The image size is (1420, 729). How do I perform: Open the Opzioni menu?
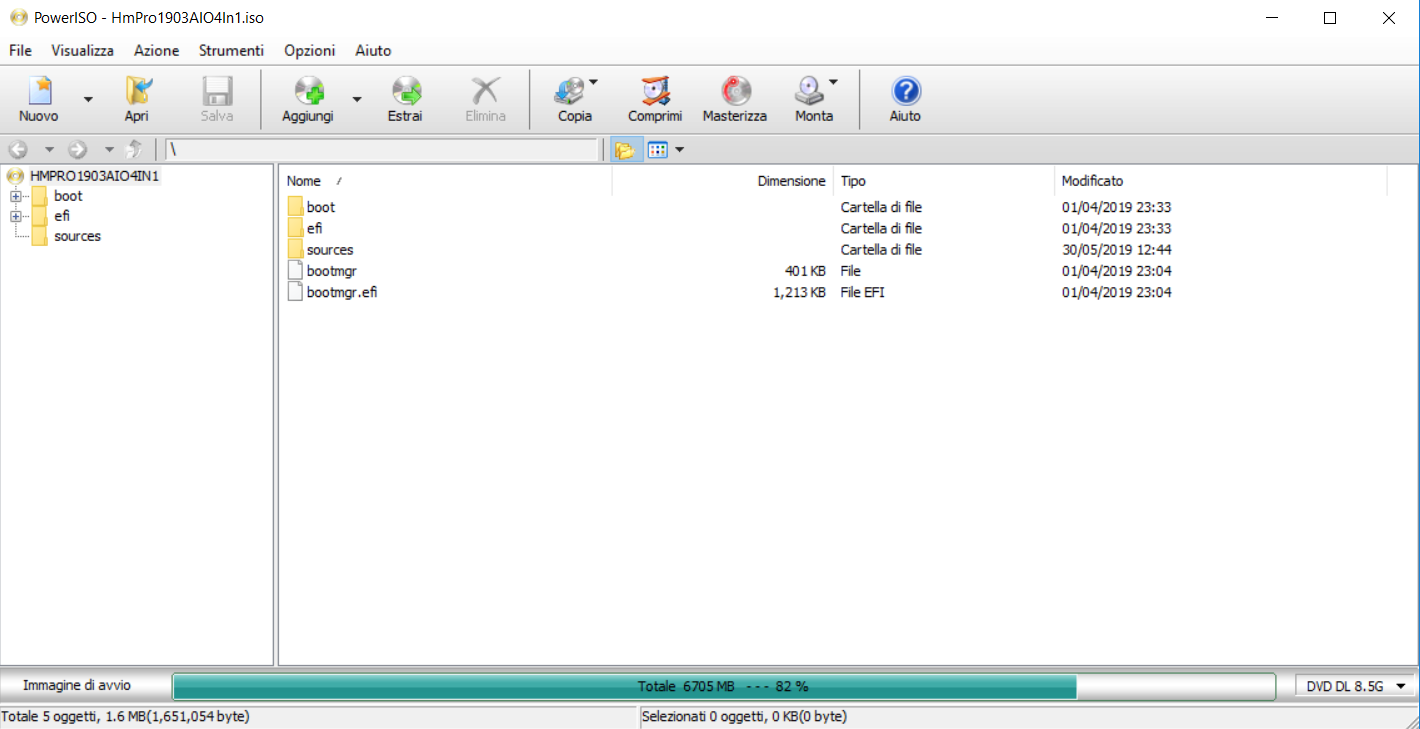tap(310, 50)
